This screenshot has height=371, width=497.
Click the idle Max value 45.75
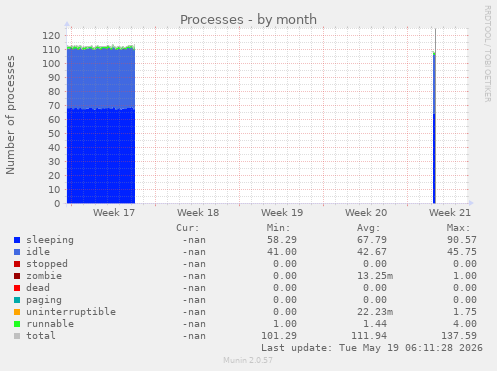tap(462, 252)
